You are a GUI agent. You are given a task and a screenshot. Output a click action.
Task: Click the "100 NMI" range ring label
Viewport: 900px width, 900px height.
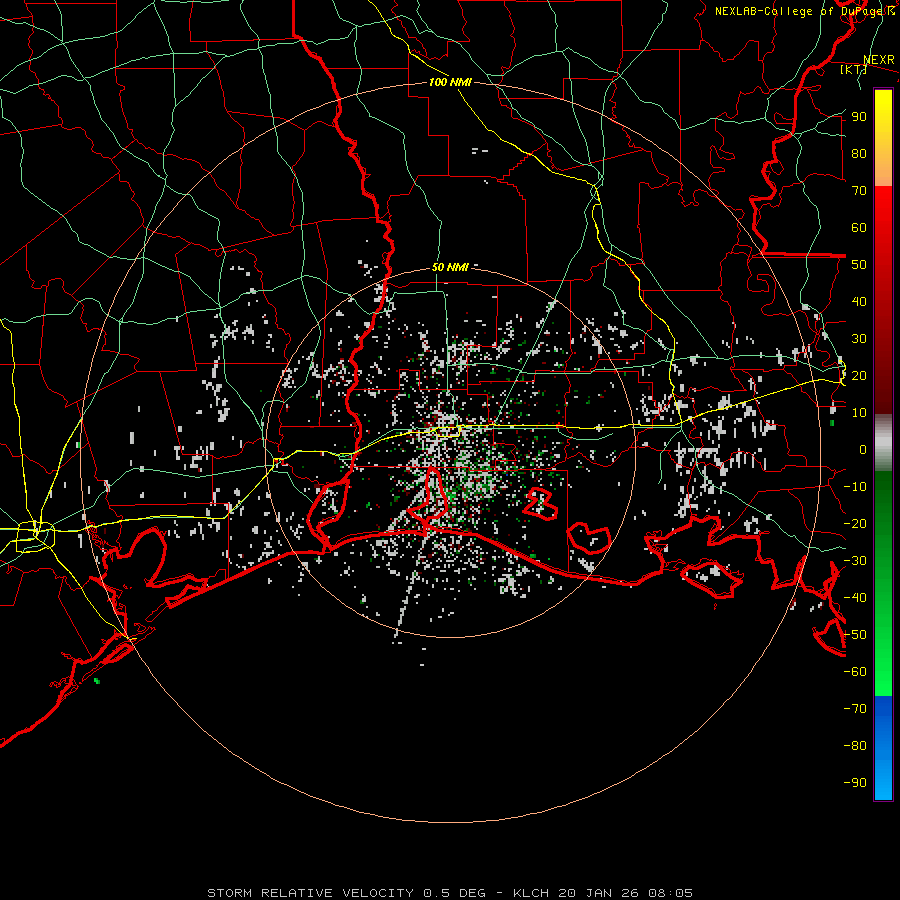pos(450,82)
